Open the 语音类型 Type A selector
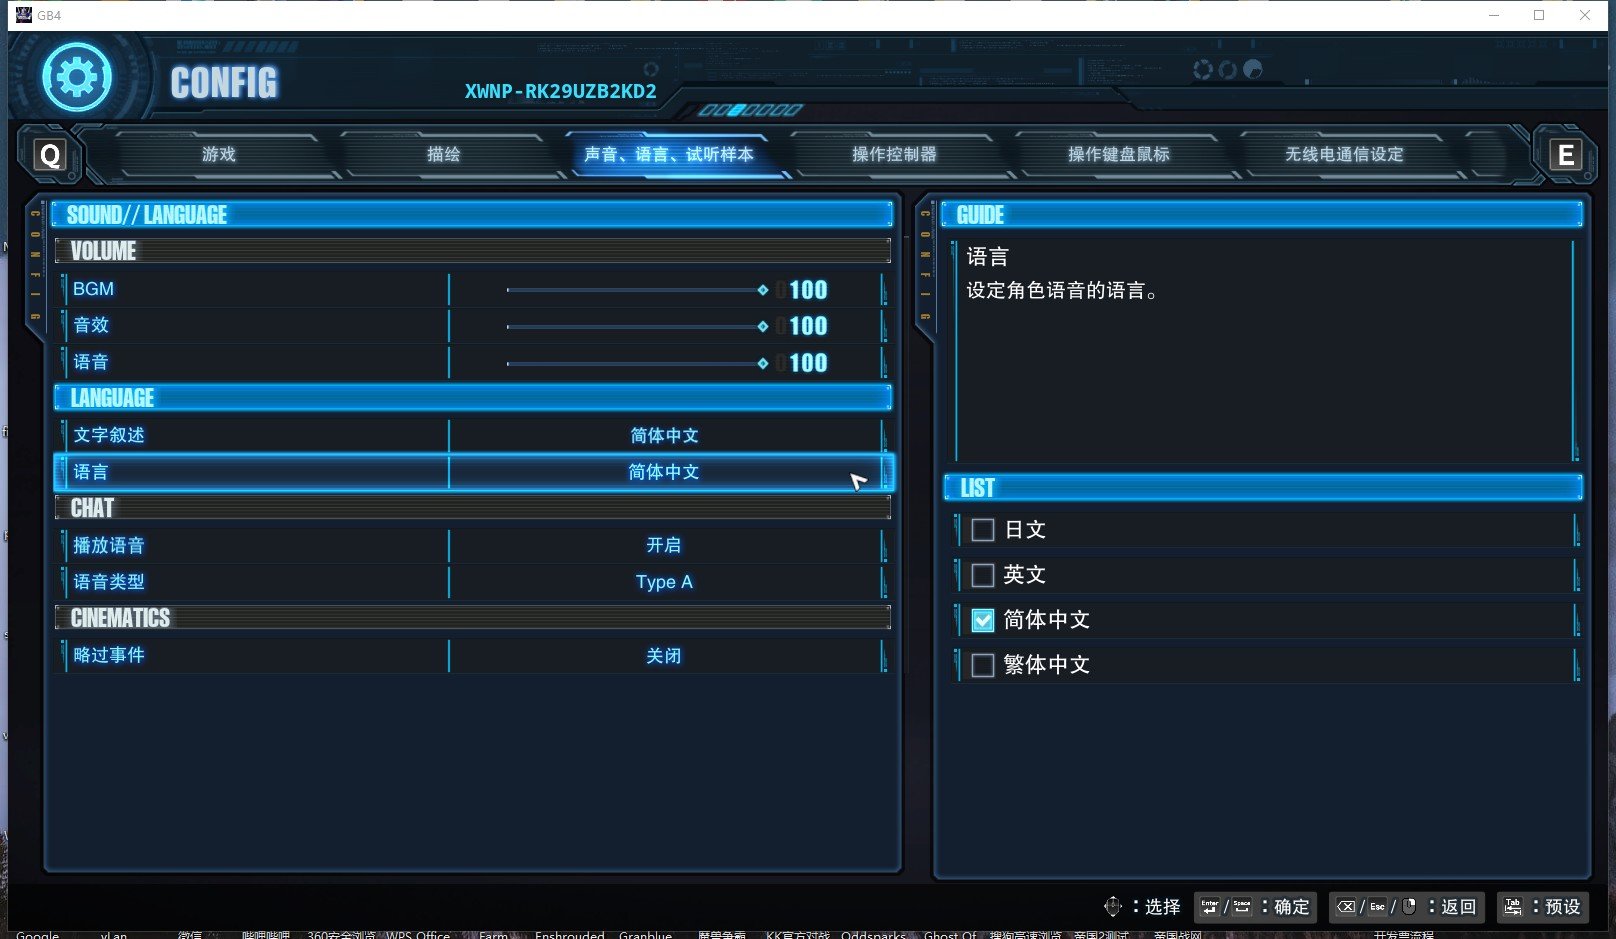 pyautogui.click(x=664, y=582)
